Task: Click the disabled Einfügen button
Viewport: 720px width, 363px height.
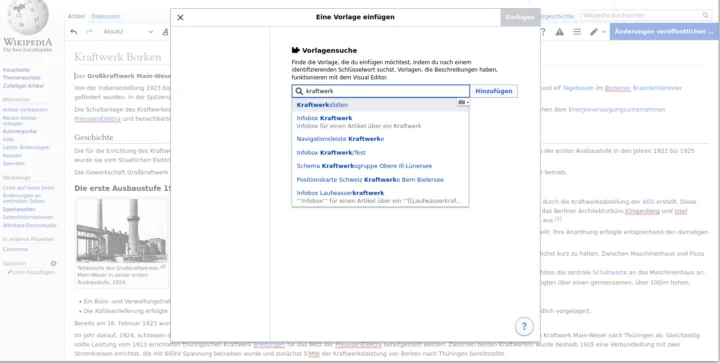Action: 520,17
